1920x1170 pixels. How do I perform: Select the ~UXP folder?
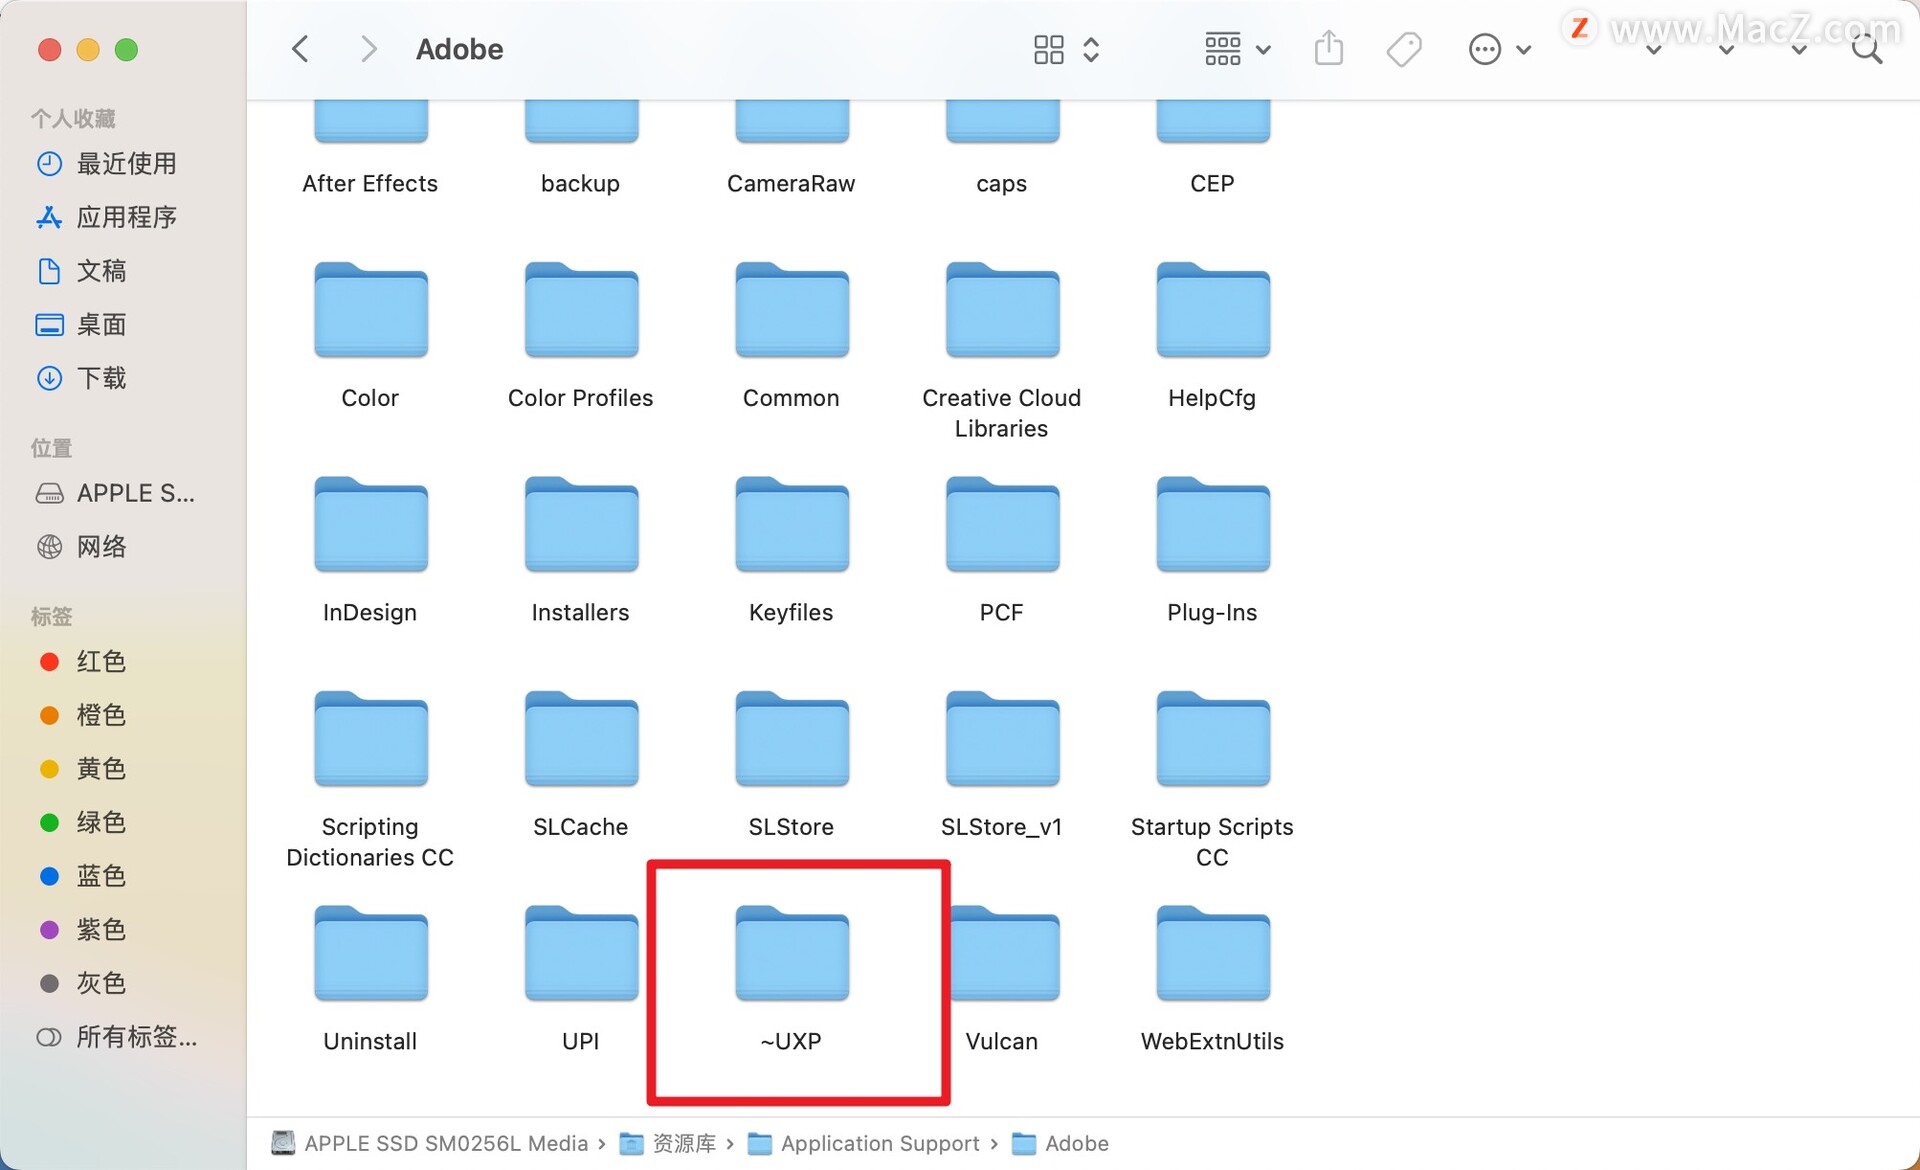point(791,980)
